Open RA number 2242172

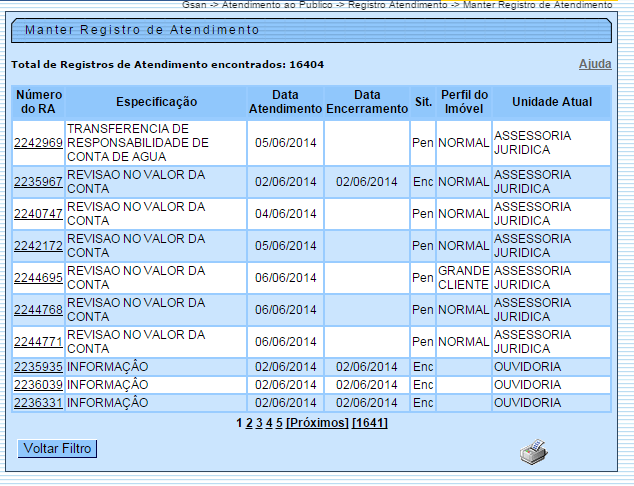38,245
